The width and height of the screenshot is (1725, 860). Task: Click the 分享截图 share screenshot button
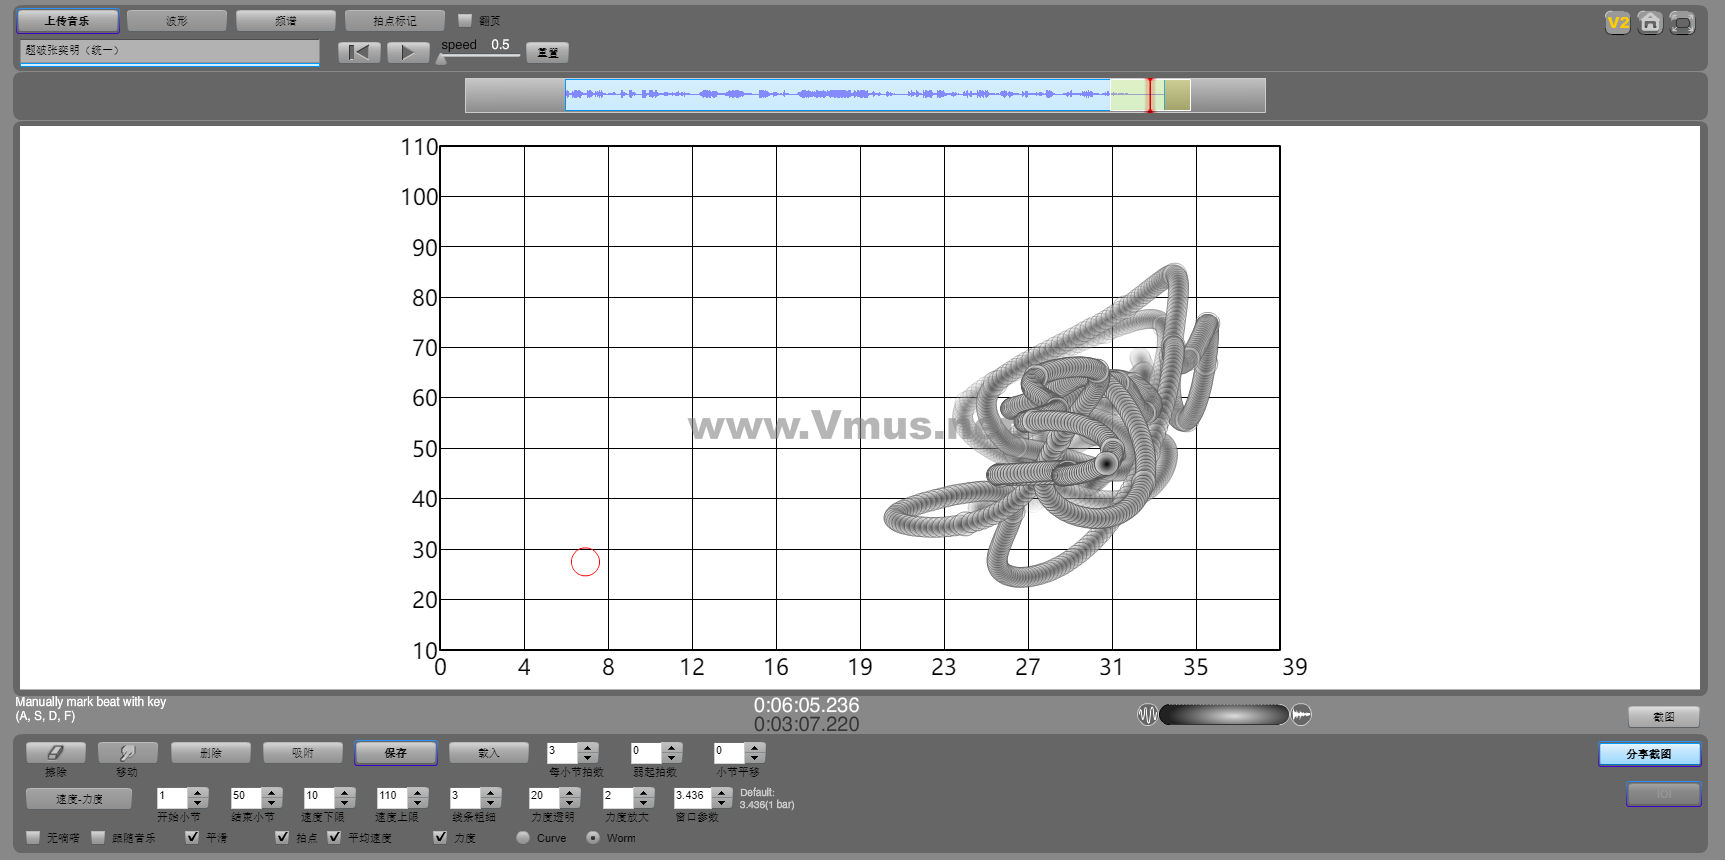(x=1649, y=754)
